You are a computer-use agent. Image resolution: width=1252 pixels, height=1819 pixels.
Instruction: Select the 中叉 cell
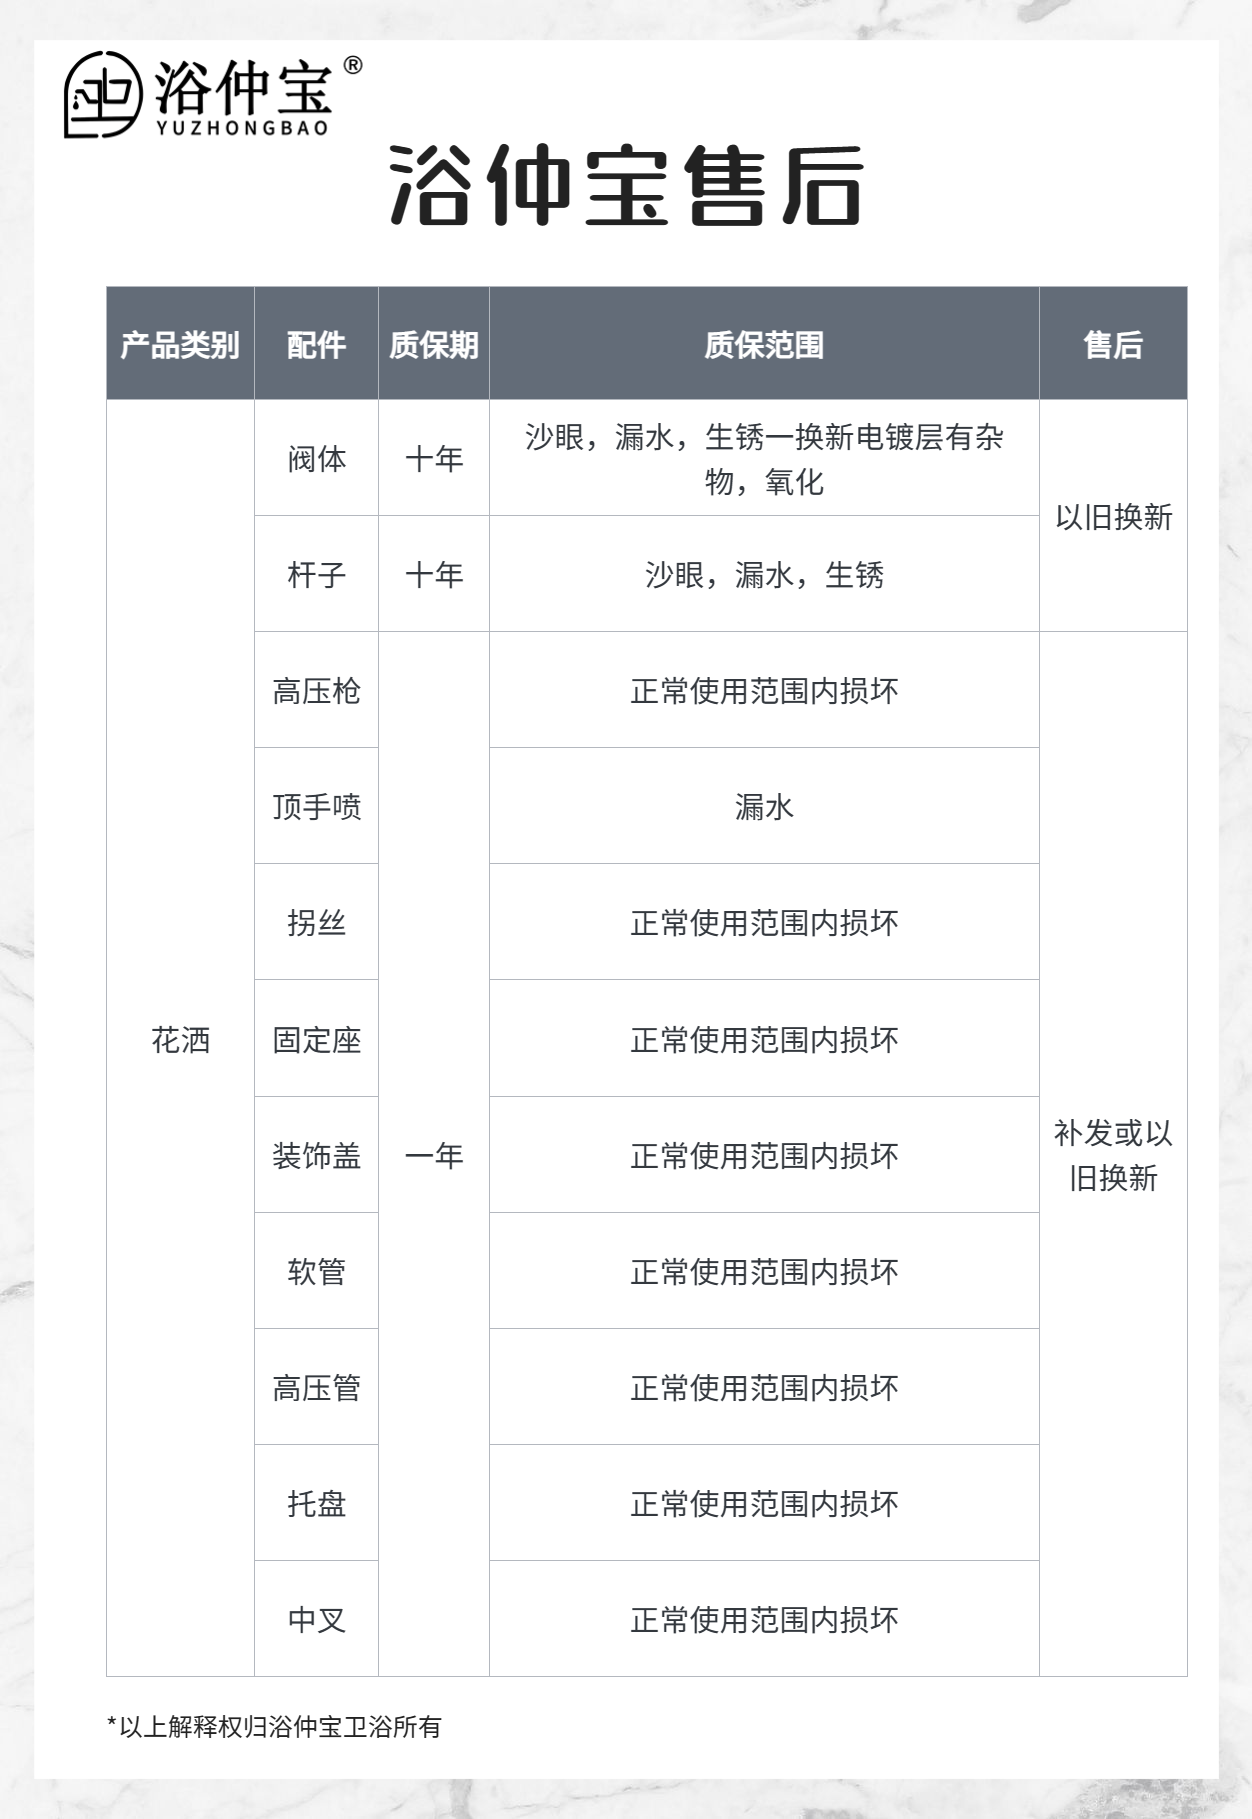pyautogui.click(x=316, y=1620)
